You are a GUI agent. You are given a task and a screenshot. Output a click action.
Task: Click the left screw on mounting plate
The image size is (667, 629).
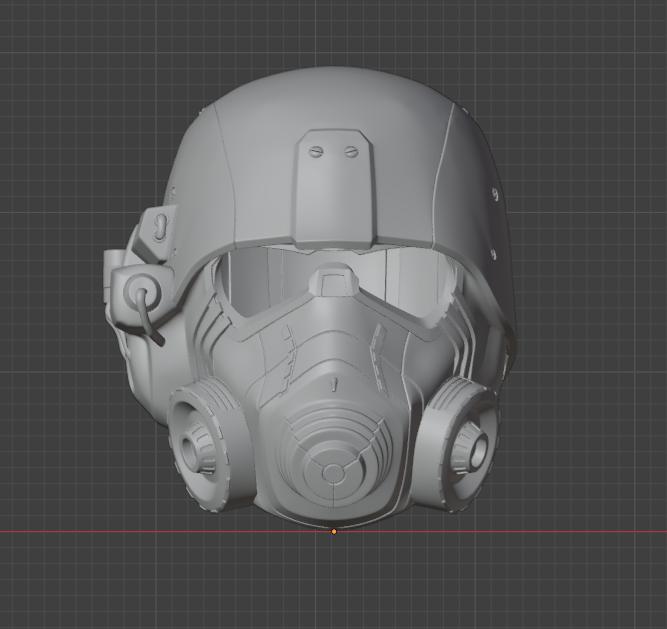tap(317, 152)
